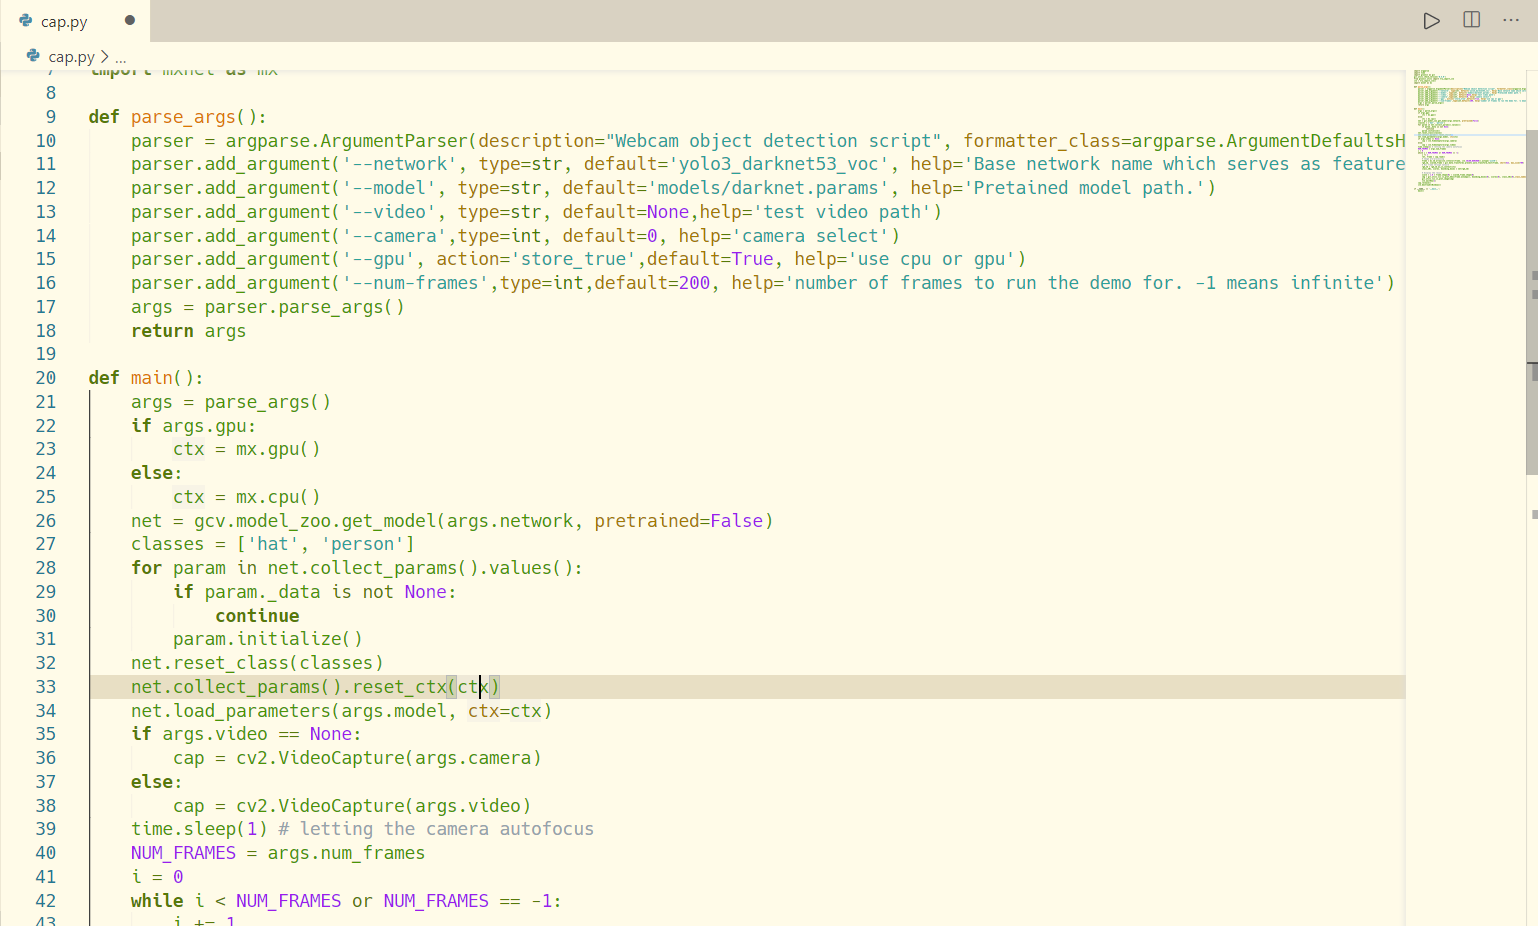Click the 'while i < NUM_FRAMES' line
1538x926 pixels.
coord(346,901)
